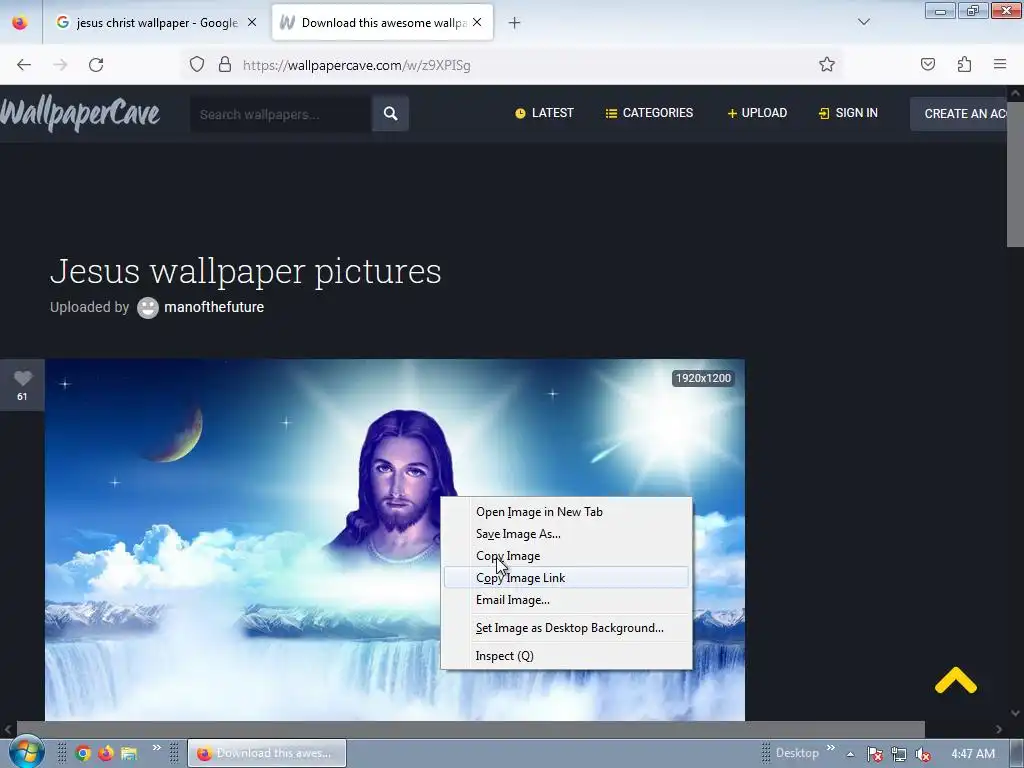This screenshot has width=1024, height=768.
Task: Open the network tray icon
Action: point(899,754)
